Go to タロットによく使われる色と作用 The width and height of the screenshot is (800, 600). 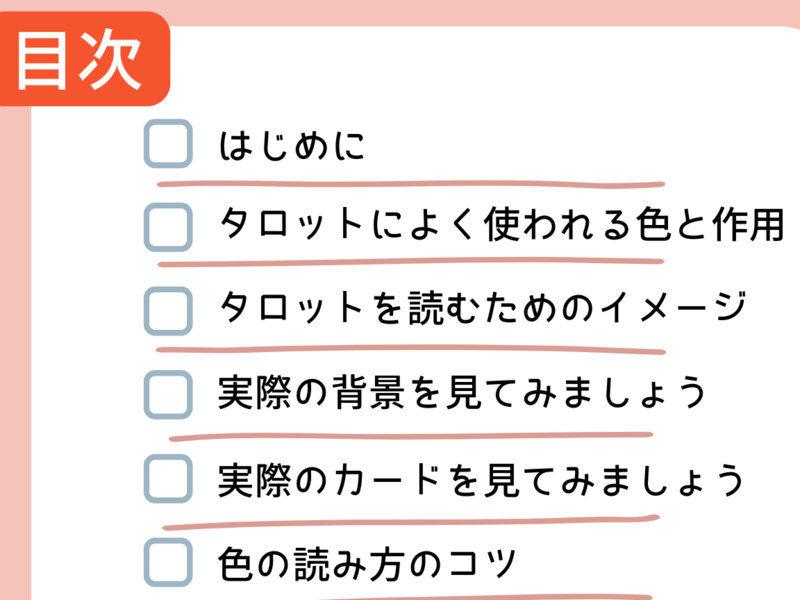coord(500,227)
